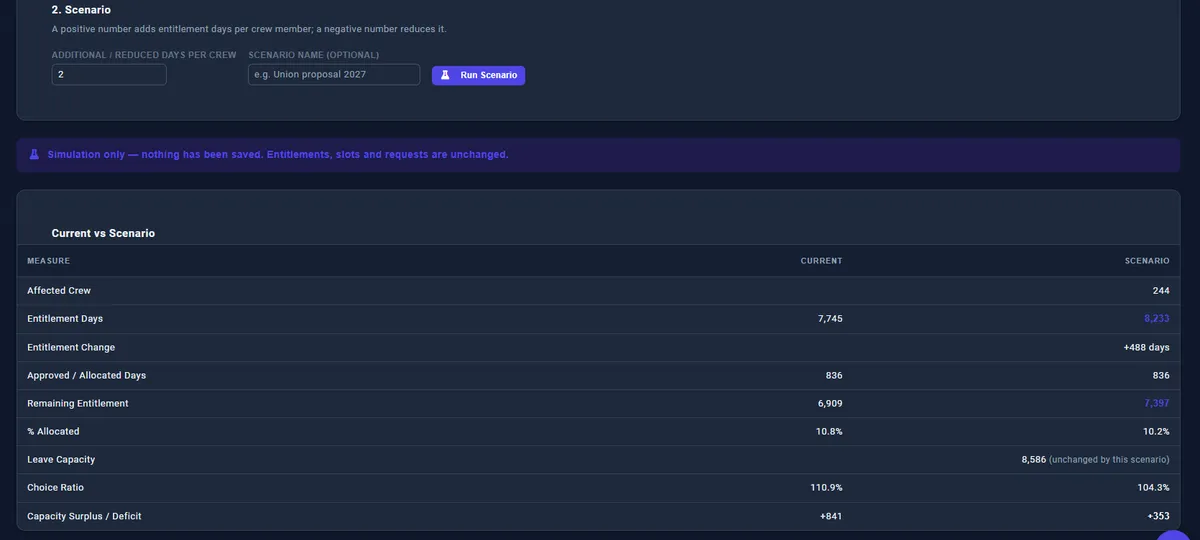1200x540 pixels.
Task: Click the SCENARIO column header
Action: pos(1147,261)
